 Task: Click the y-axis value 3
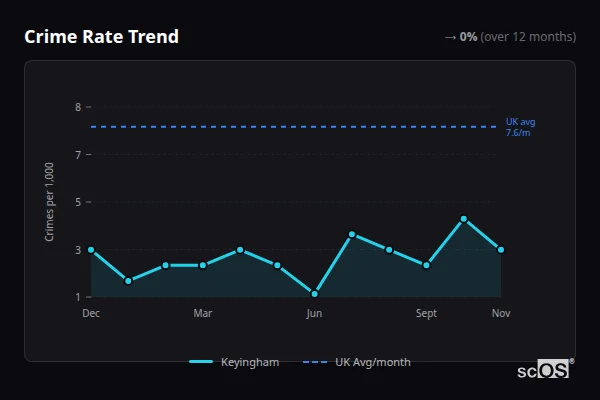[78, 250]
